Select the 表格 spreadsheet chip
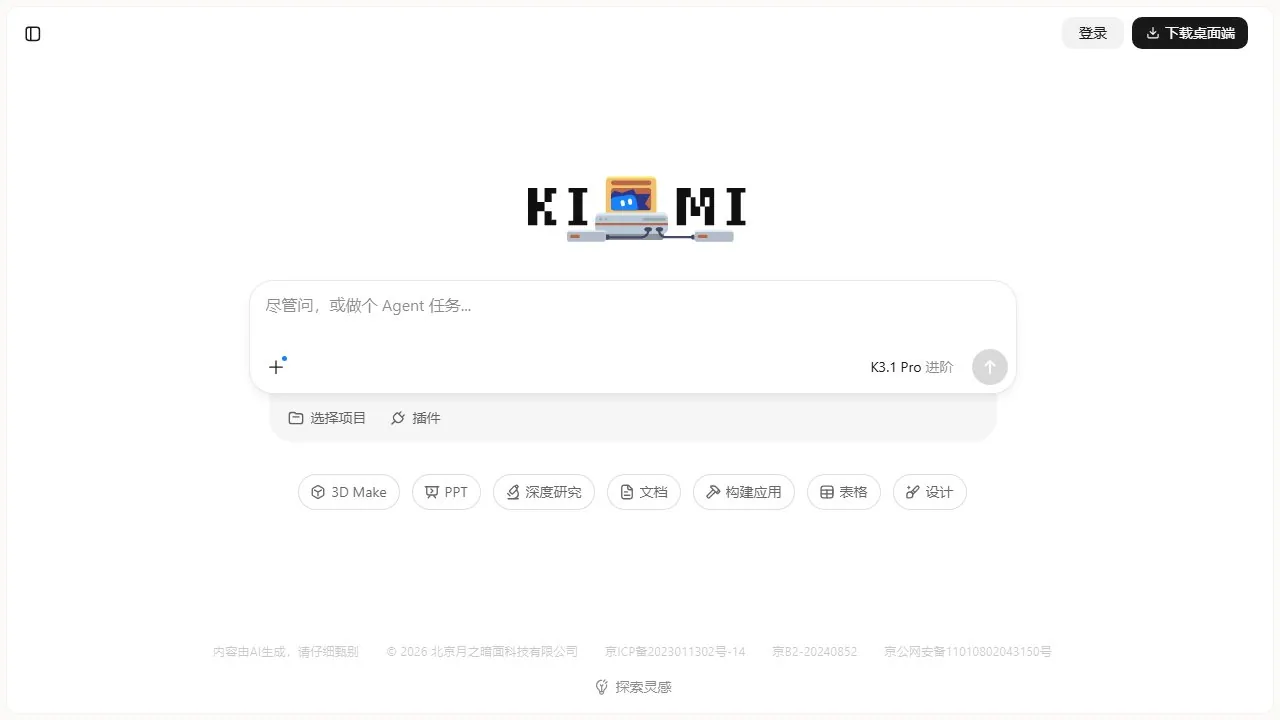This screenshot has height=720, width=1280. [x=844, y=492]
